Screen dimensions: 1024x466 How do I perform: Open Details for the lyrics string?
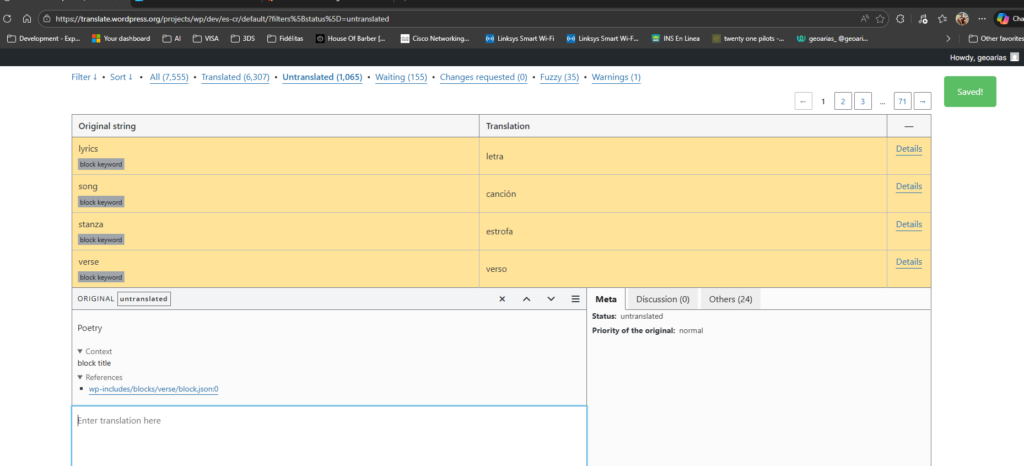pyautogui.click(x=908, y=149)
